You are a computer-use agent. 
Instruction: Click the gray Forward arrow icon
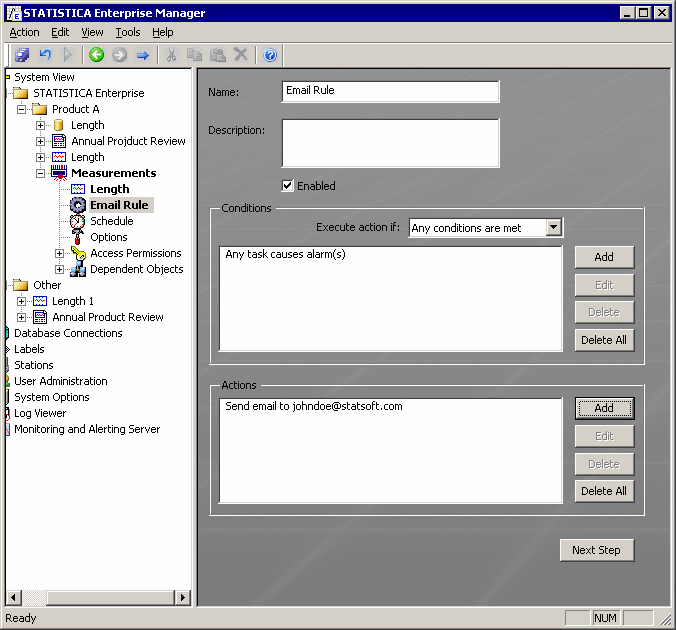[x=119, y=55]
